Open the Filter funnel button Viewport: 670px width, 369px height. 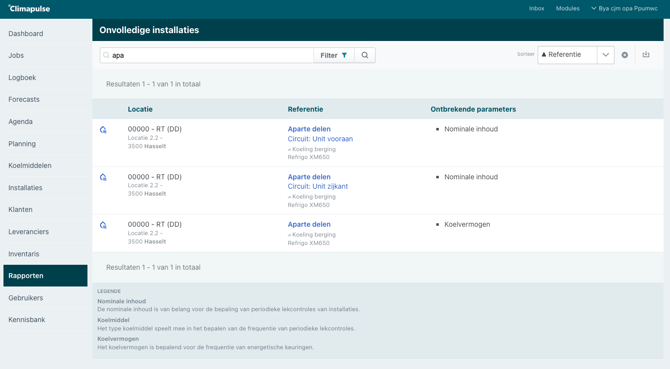(334, 55)
